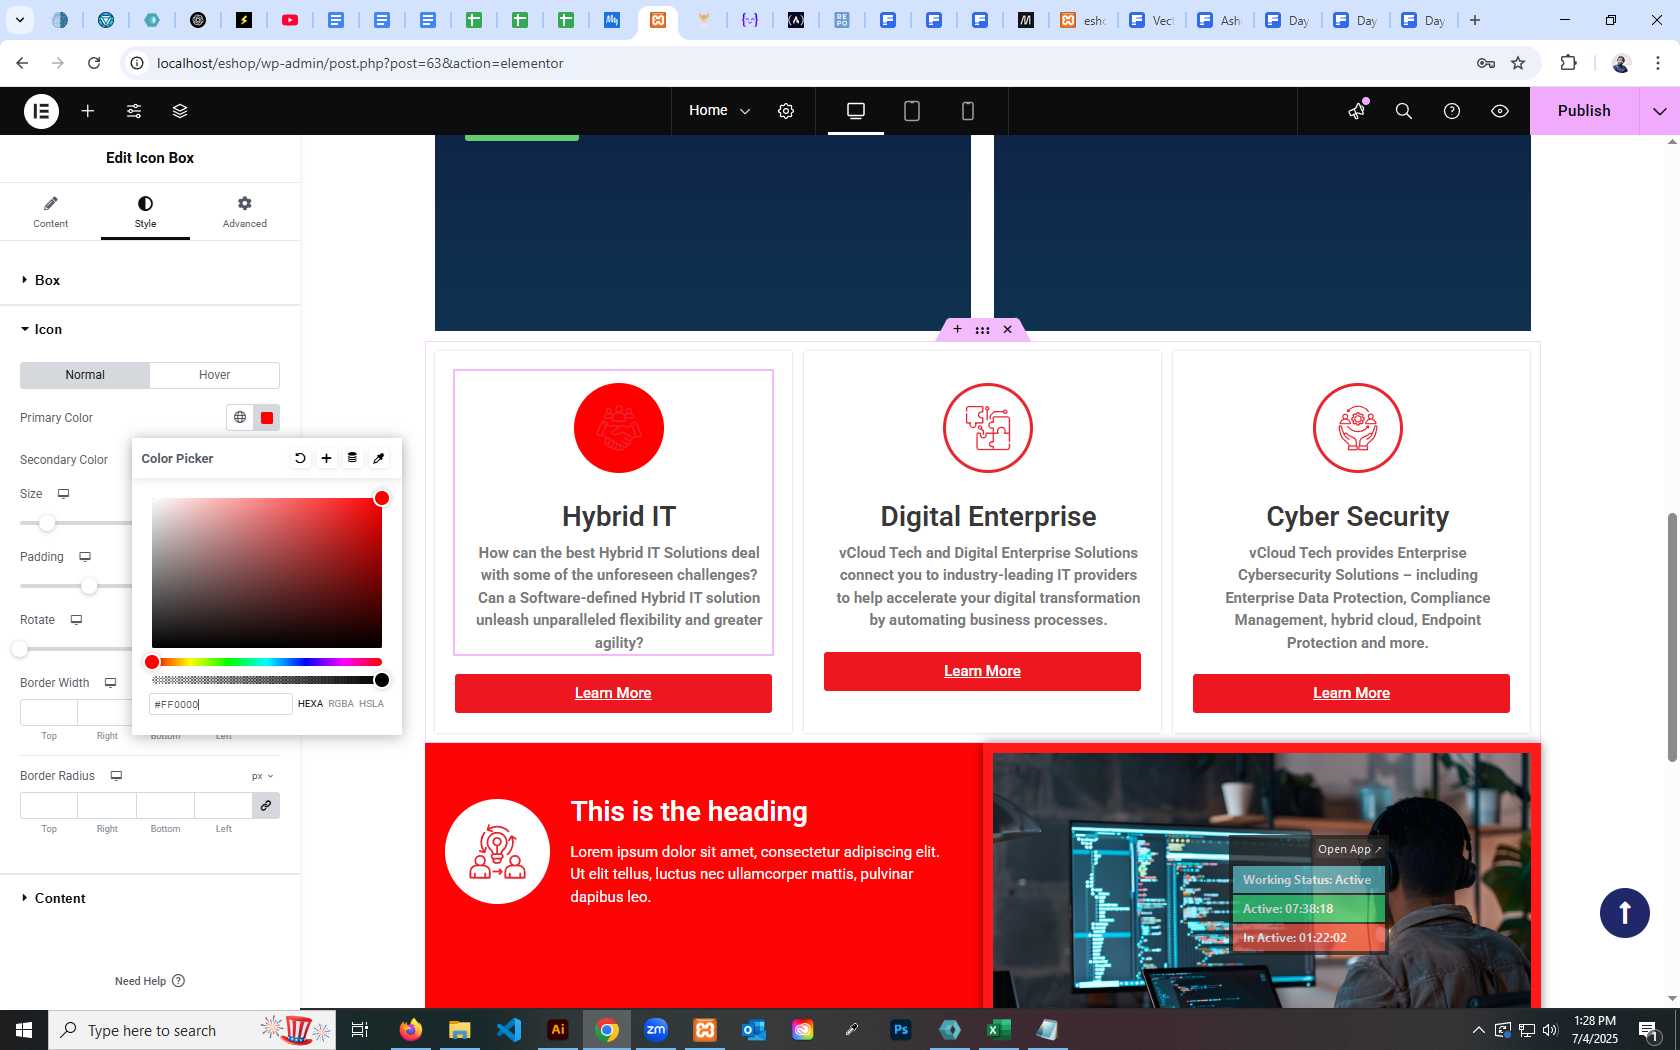Click Border Radius responsive device icon
1680x1050 pixels.
click(116, 776)
